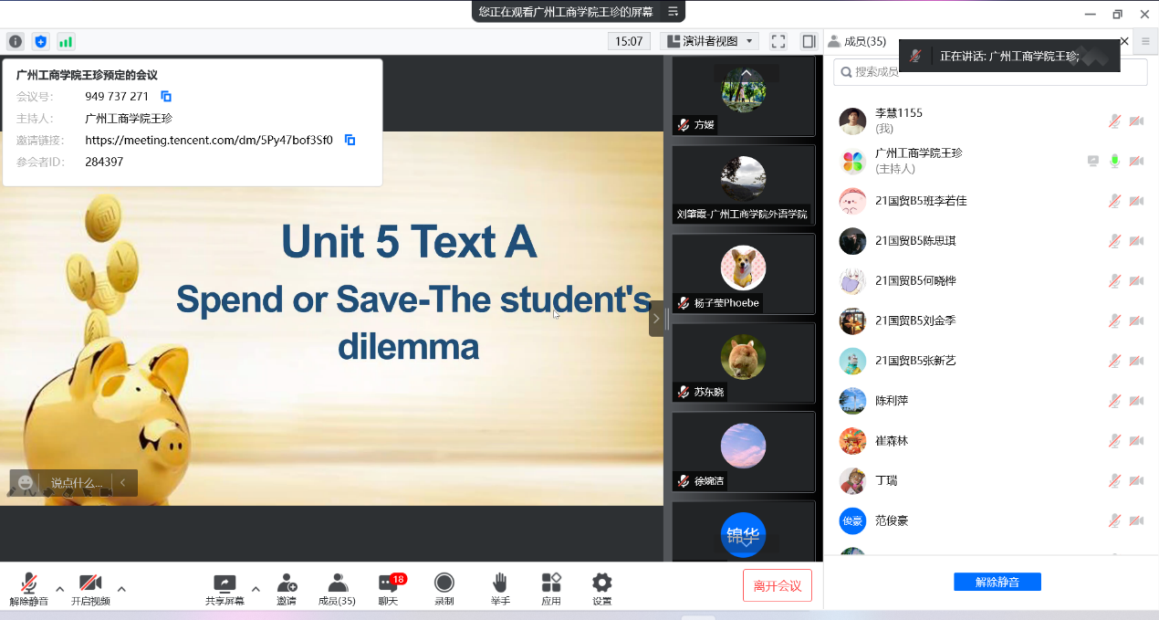Screen dimensions: 1159x620
Task: Open 设置 settings in the toolbar
Action: tap(601, 588)
